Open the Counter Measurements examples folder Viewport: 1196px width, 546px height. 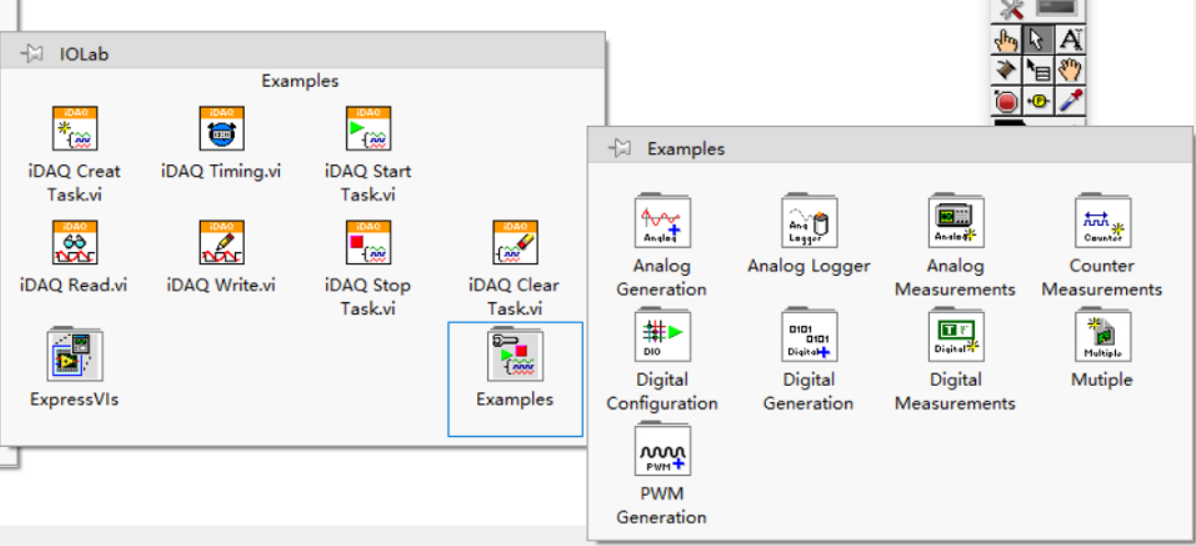pos(1102,221)
